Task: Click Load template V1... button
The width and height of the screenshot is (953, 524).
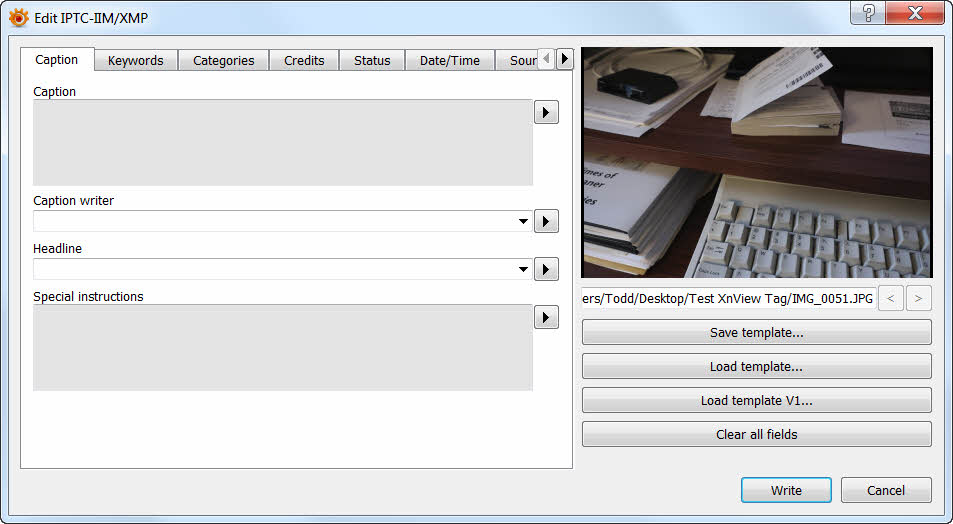Action: click(x=757, y=401)
